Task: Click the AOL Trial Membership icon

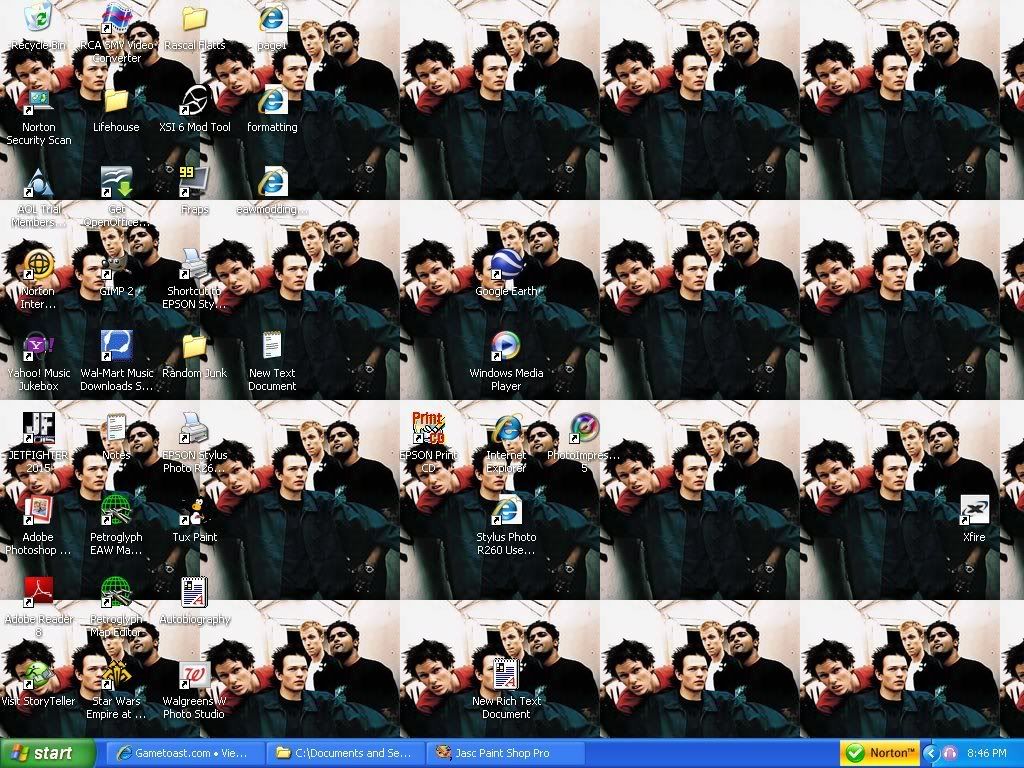Action: (x=39, y=182)
